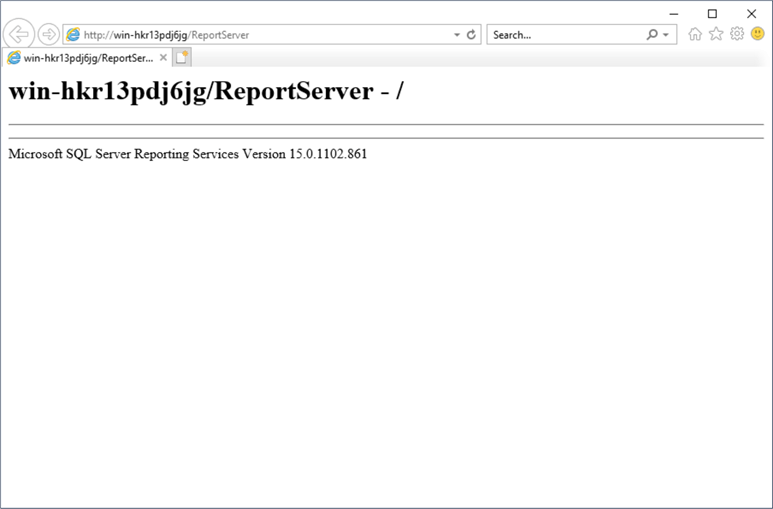
Task: Minimize the browser window
Action: 674,14
